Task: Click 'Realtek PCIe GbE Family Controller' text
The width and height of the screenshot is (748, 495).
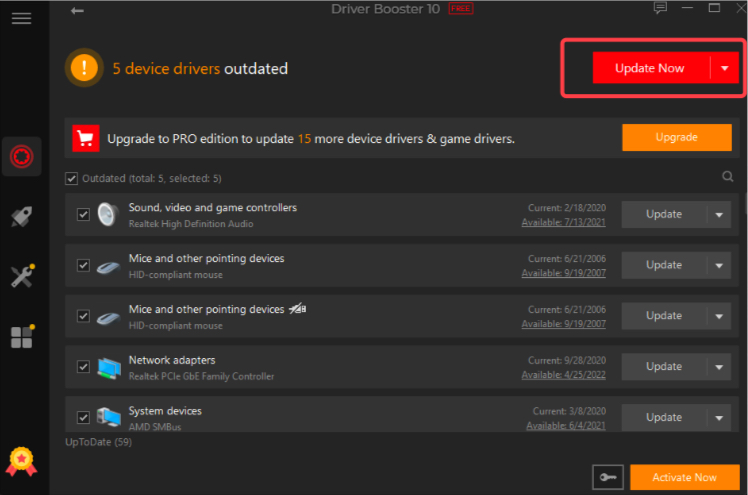Action: pyautogui.click(x=201, y=376)
